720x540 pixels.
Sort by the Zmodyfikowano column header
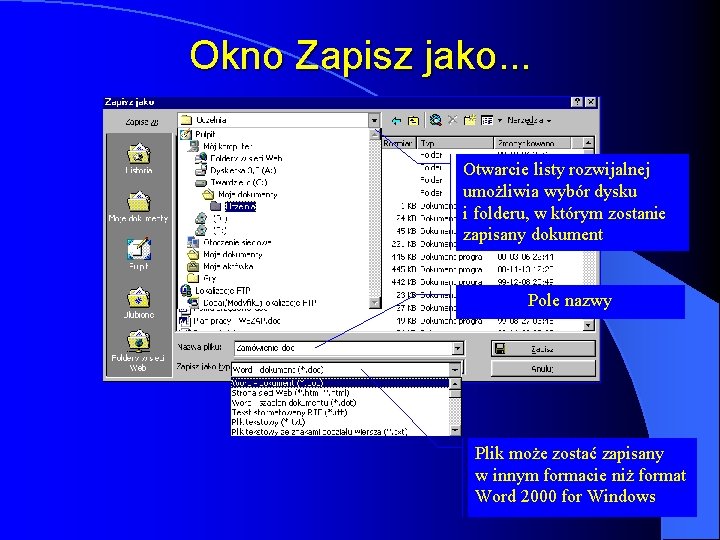pyautogui.click(x=532, y=143)
